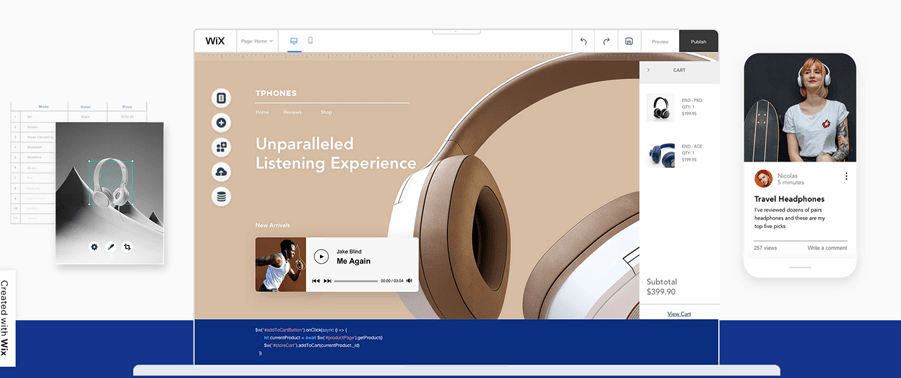
Task: Collapse the Cart panel chevron
Action: coord(648,70)
